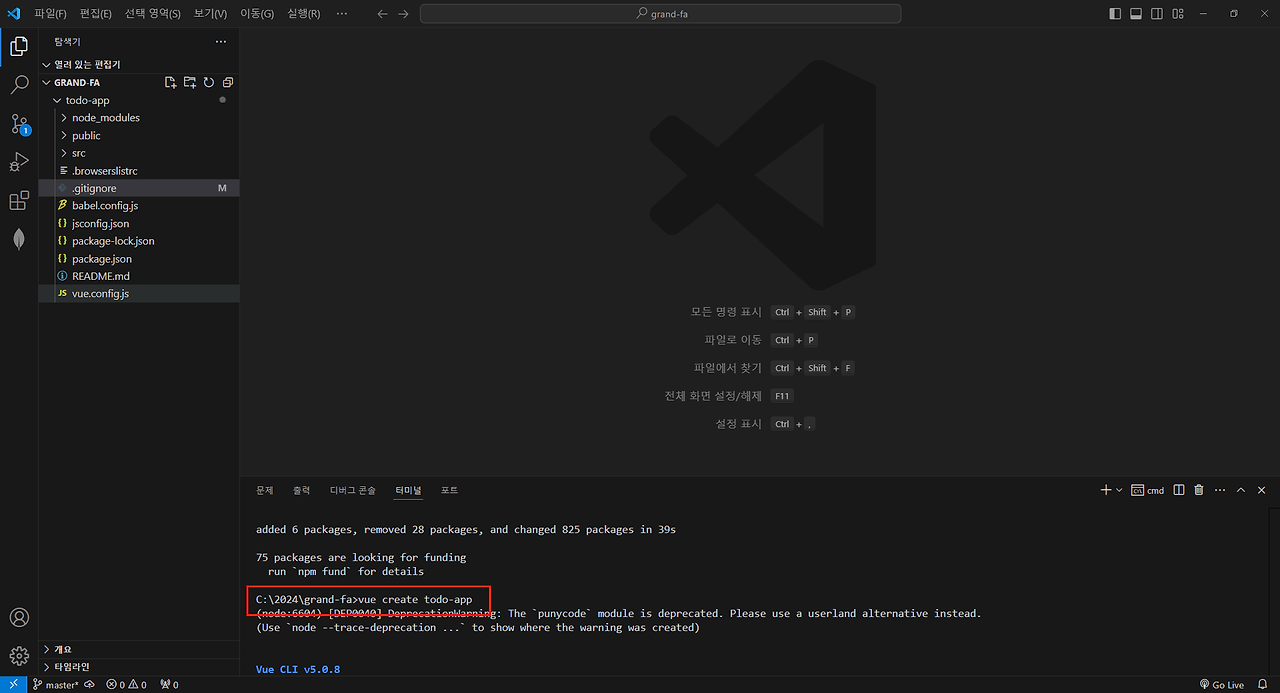
Task: Open the .gitignore file
Action: 139,188
